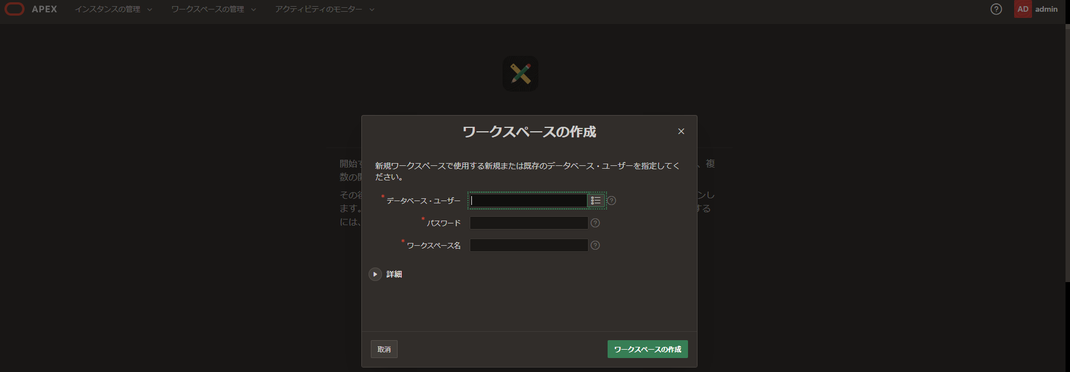Show help for パスワード field
1070x372 pixels.
tap(595, 223)
